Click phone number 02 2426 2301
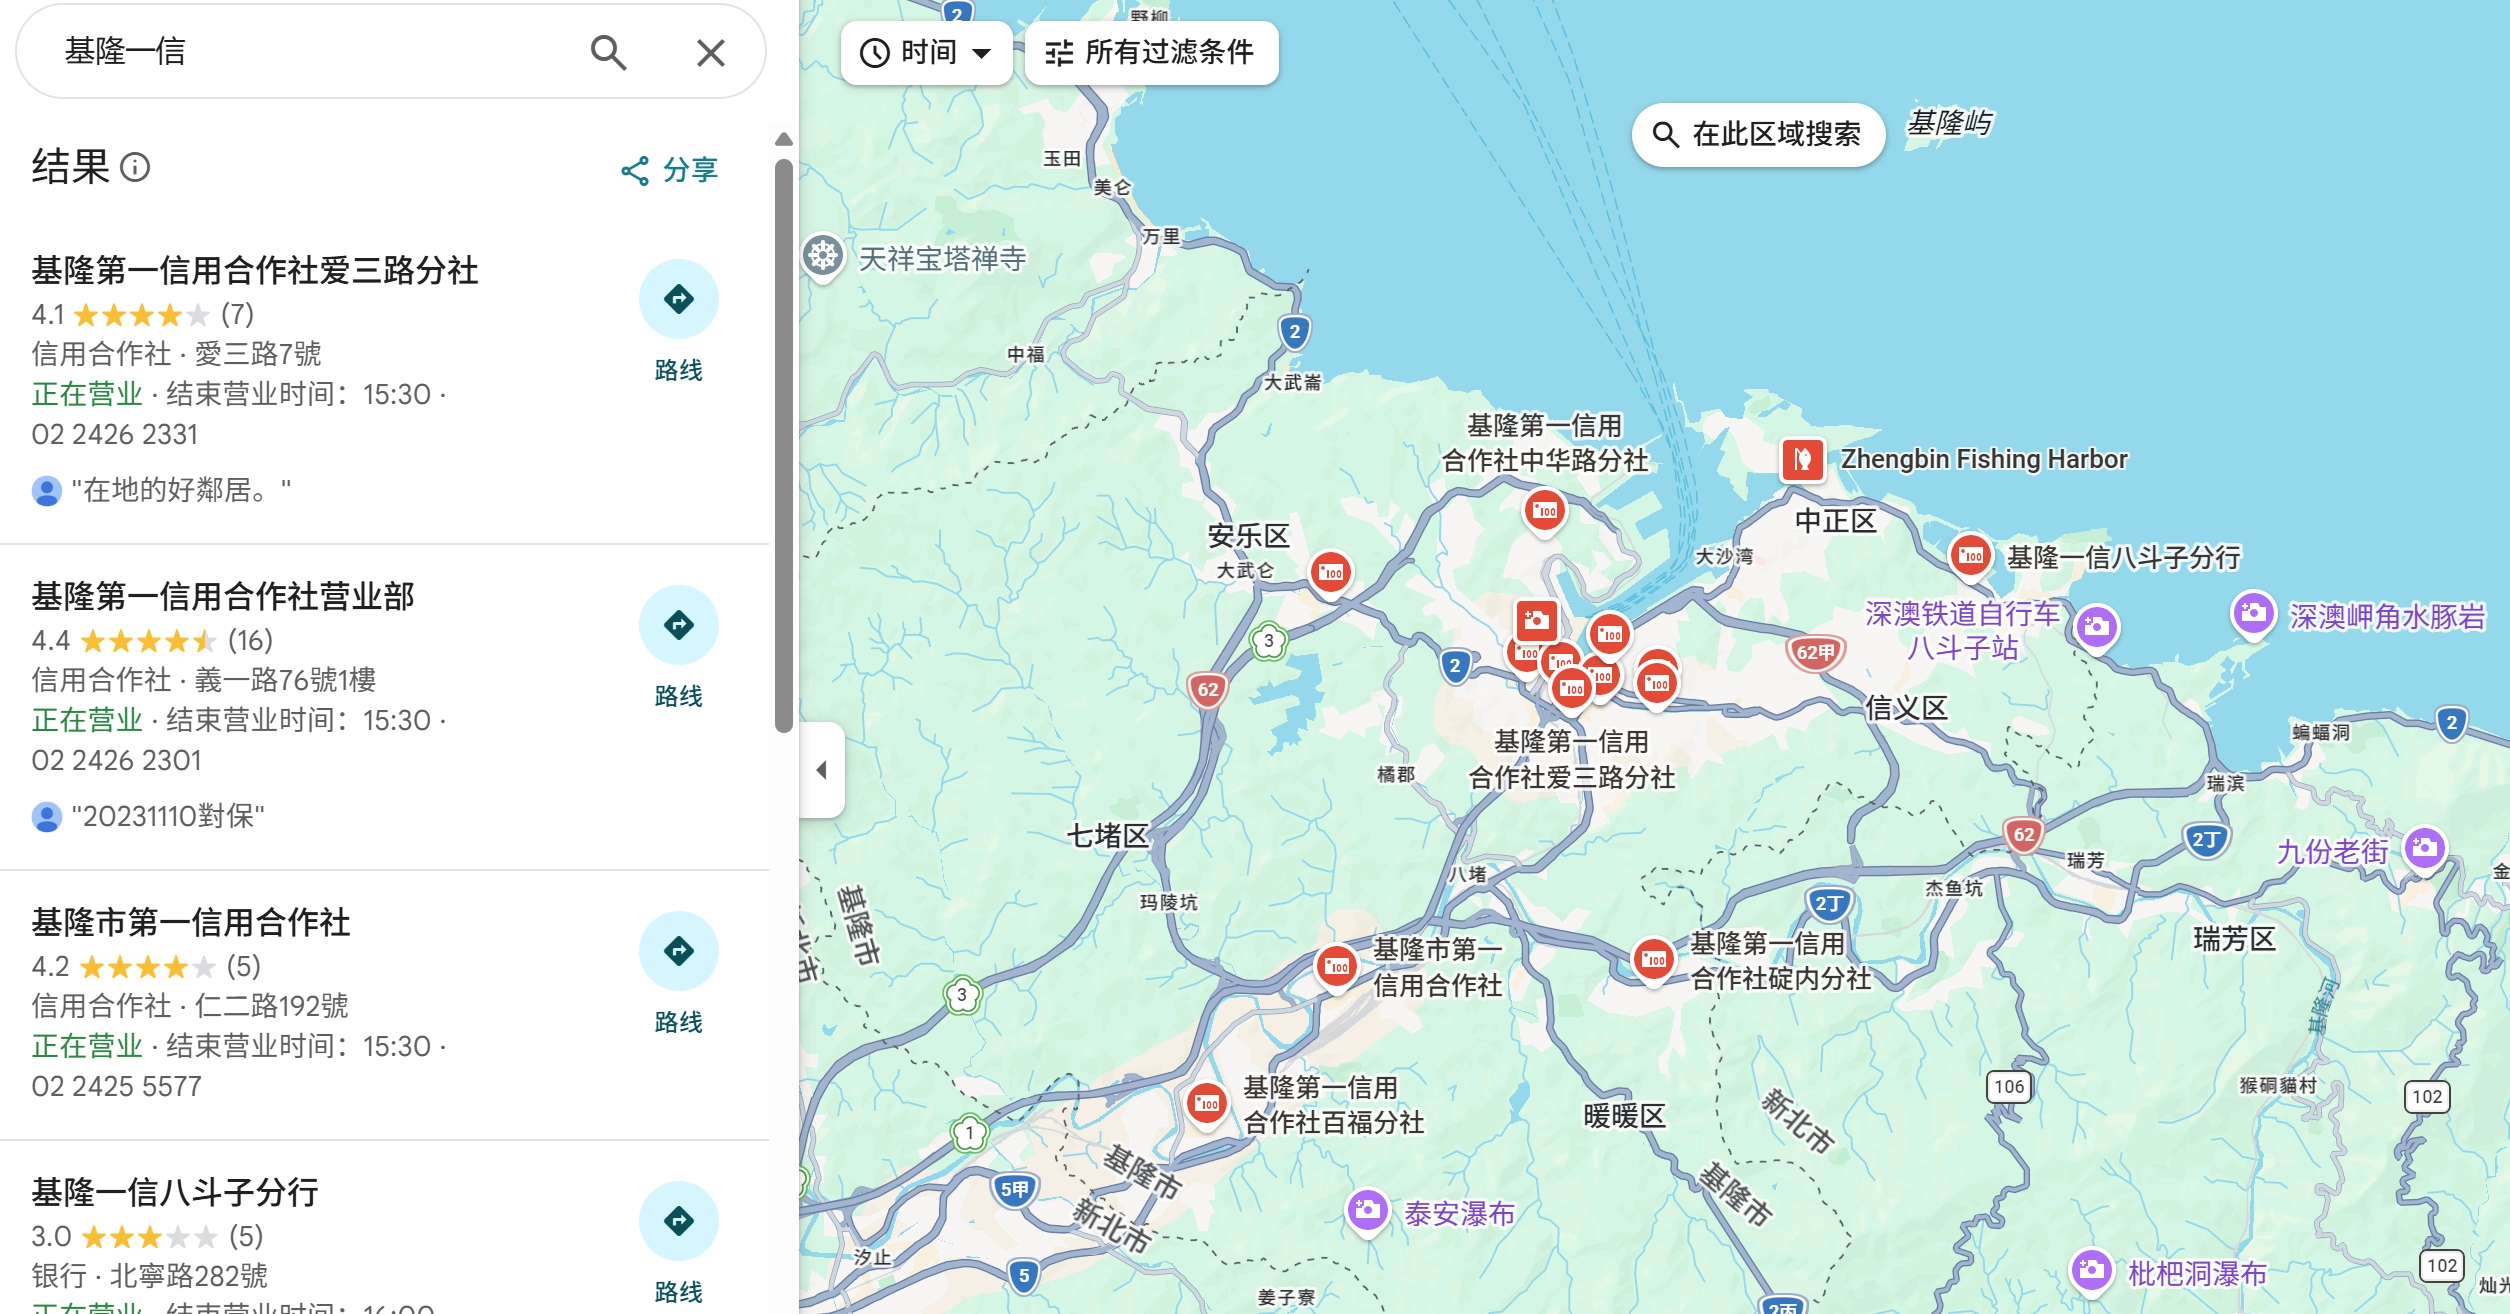Screen dimensions: 2510x1314 pyautogui.click(x=117, y=761)
